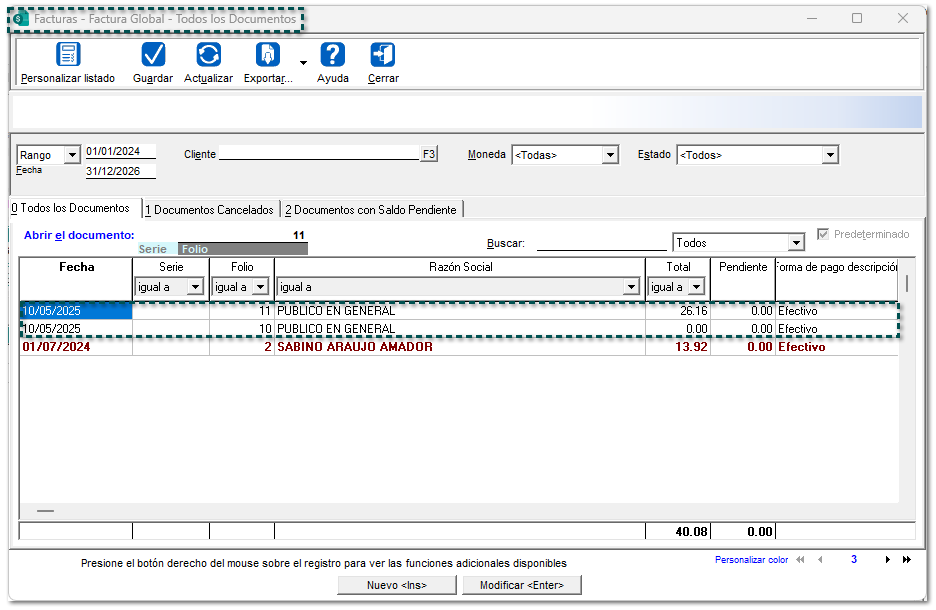The height and width of the screenshot is (610, 936).
Task: Expand the Rango date type dropdown
Action: pos(71,155)
